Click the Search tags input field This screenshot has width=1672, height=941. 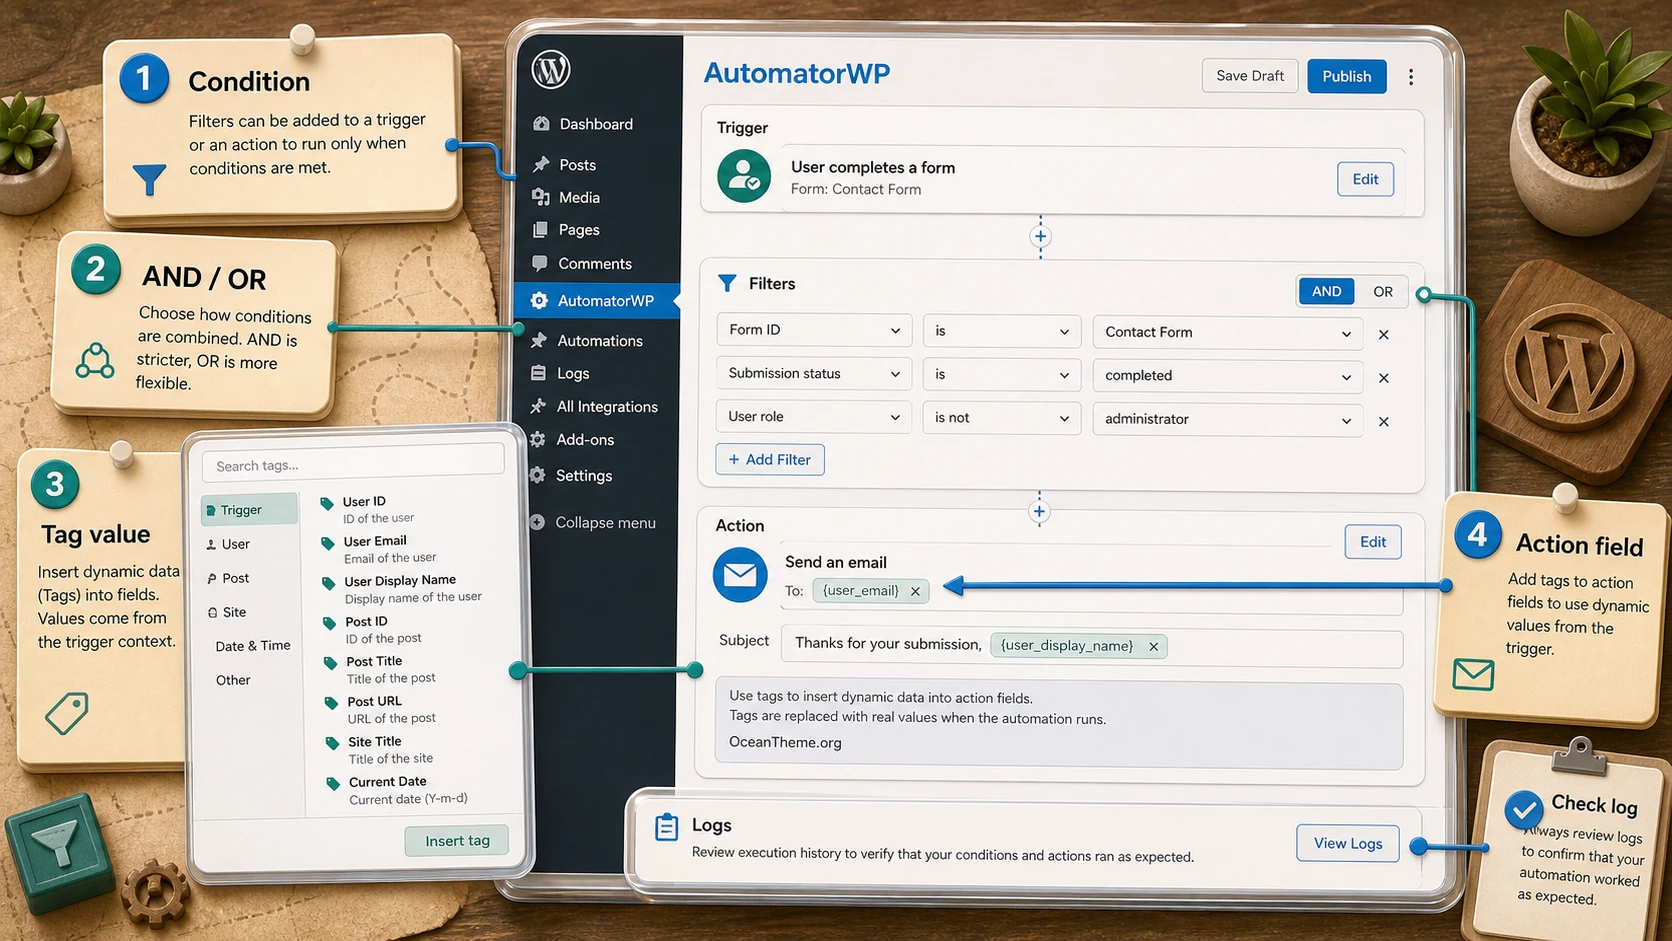coord(353,465)
